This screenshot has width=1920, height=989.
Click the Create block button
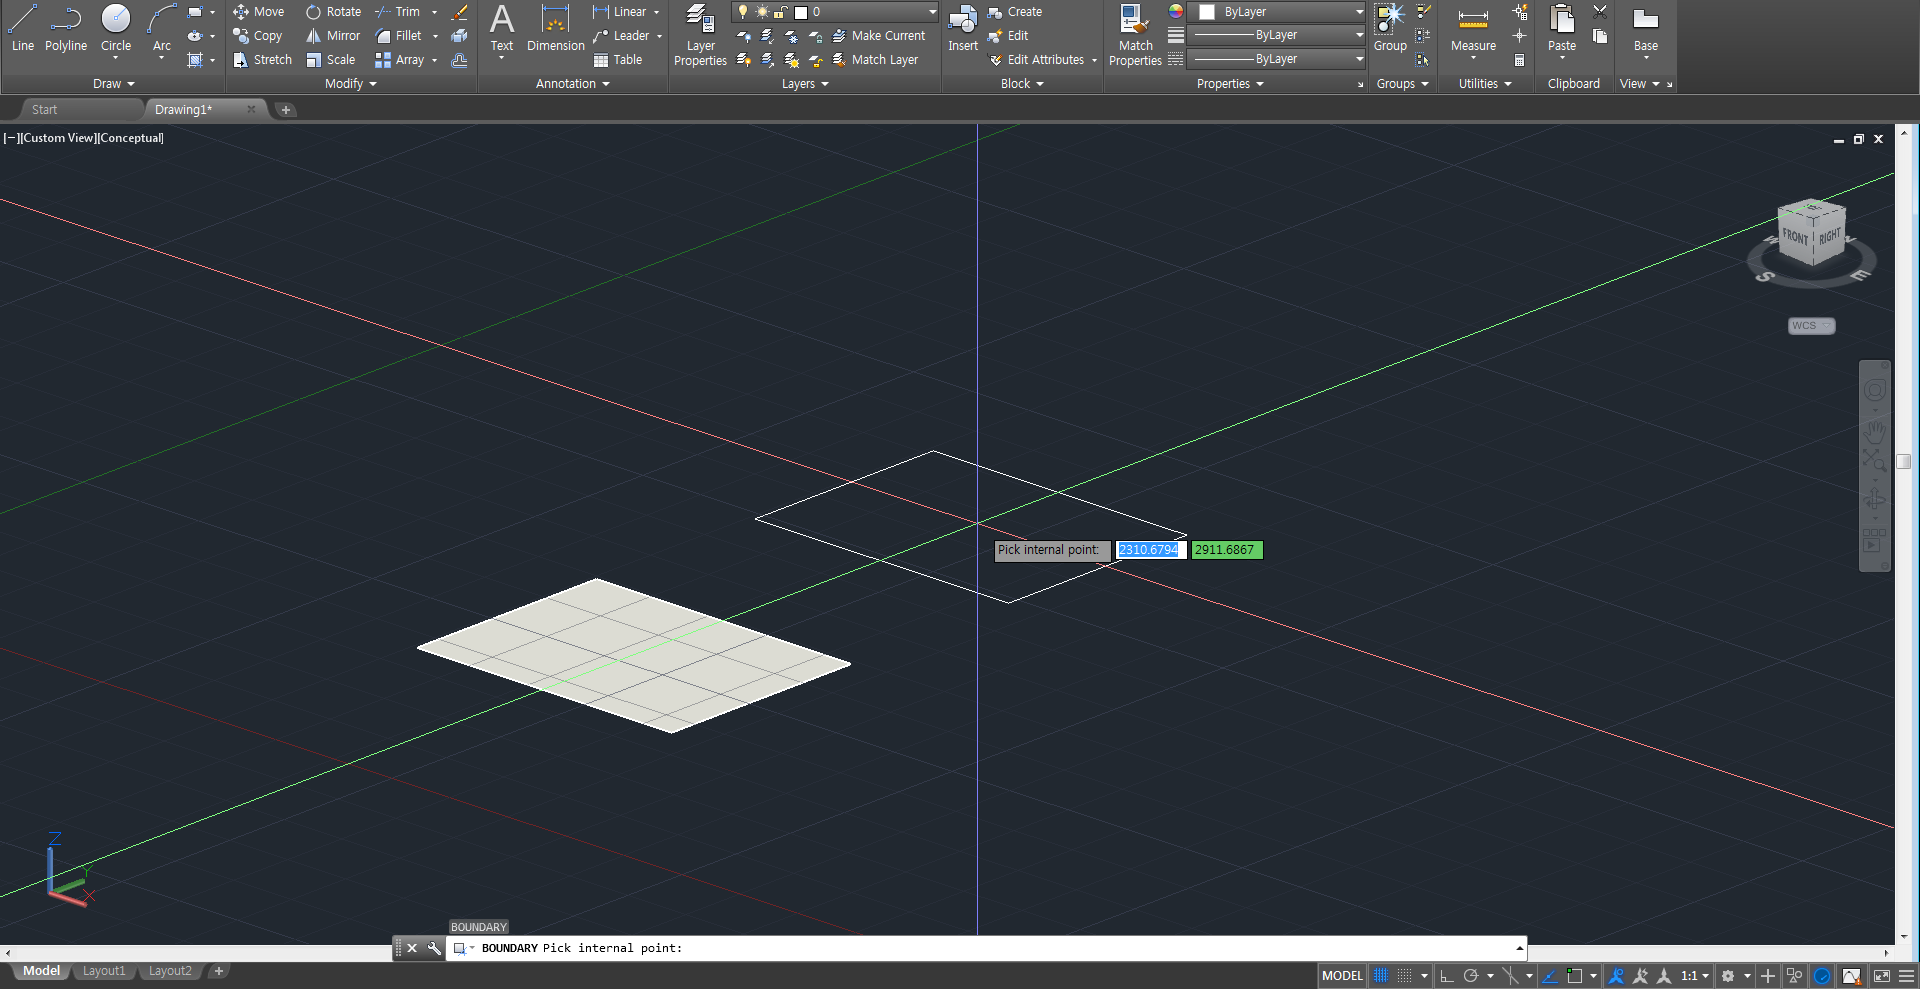[x=1015, y=12]
